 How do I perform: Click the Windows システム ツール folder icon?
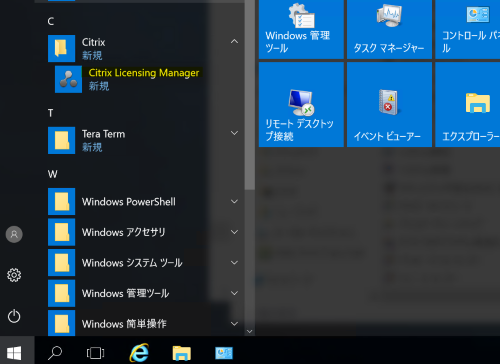[61, 263]
